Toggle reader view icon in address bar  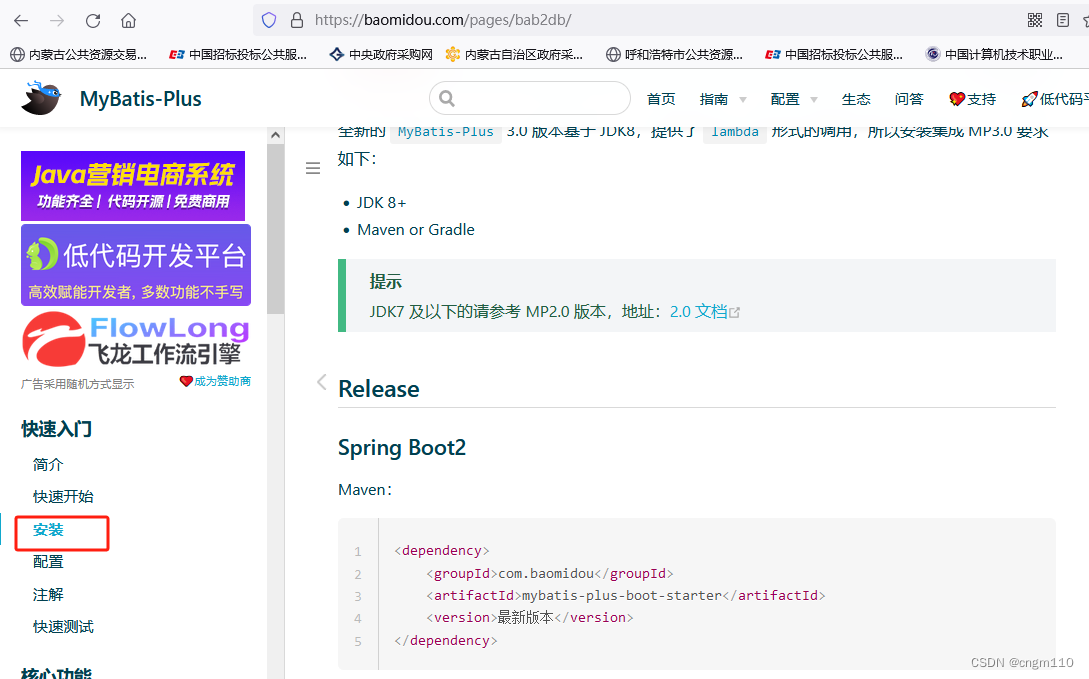(x=1063, y=20)
